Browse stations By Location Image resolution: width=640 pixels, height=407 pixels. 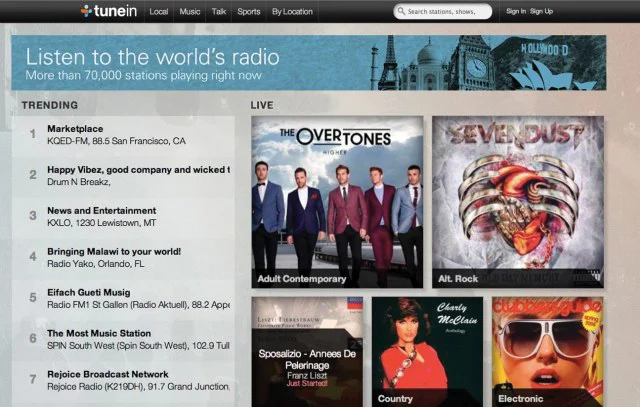(291, 12)
